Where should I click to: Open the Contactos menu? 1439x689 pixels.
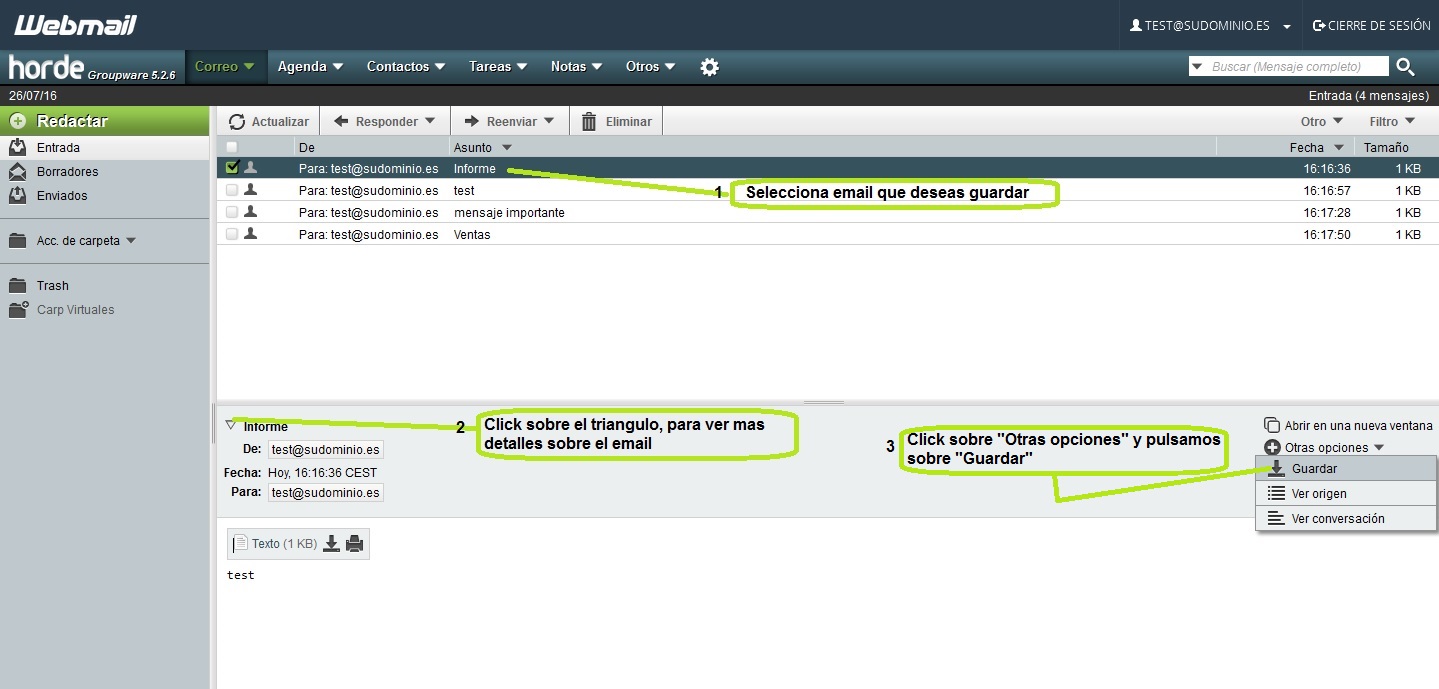pos(399,66)
